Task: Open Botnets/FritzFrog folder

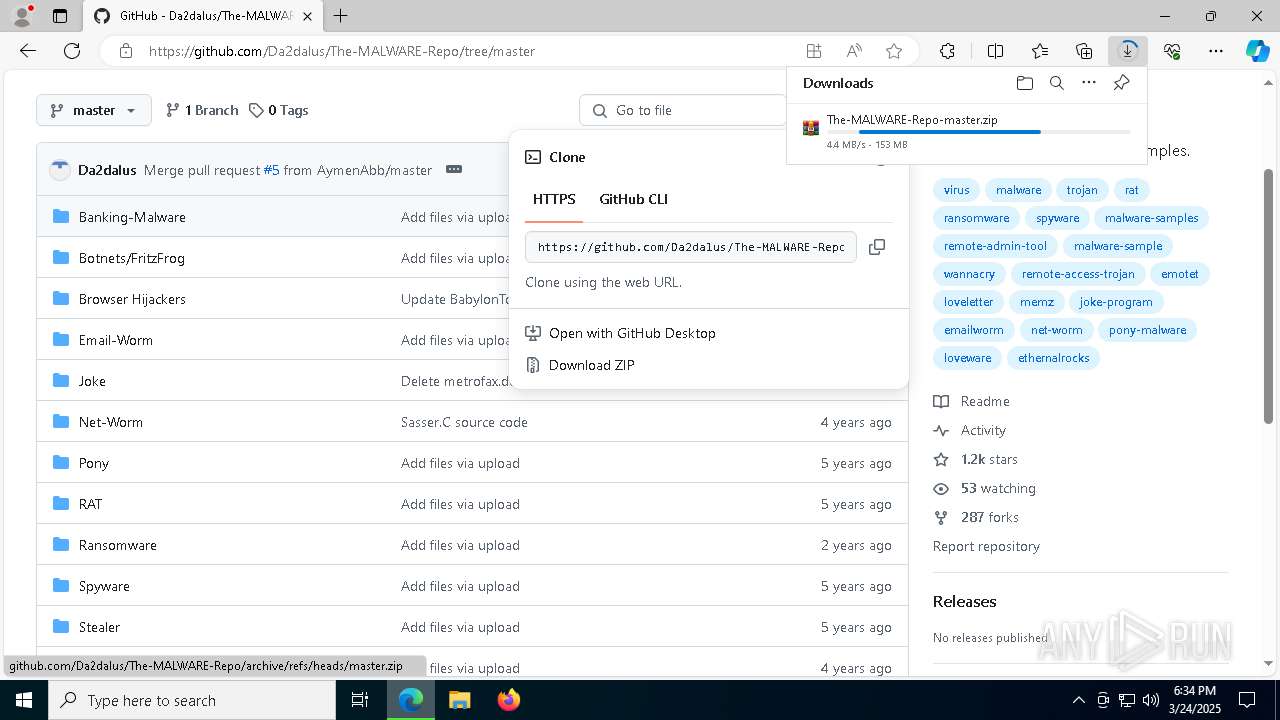Action: coord(132,258)
